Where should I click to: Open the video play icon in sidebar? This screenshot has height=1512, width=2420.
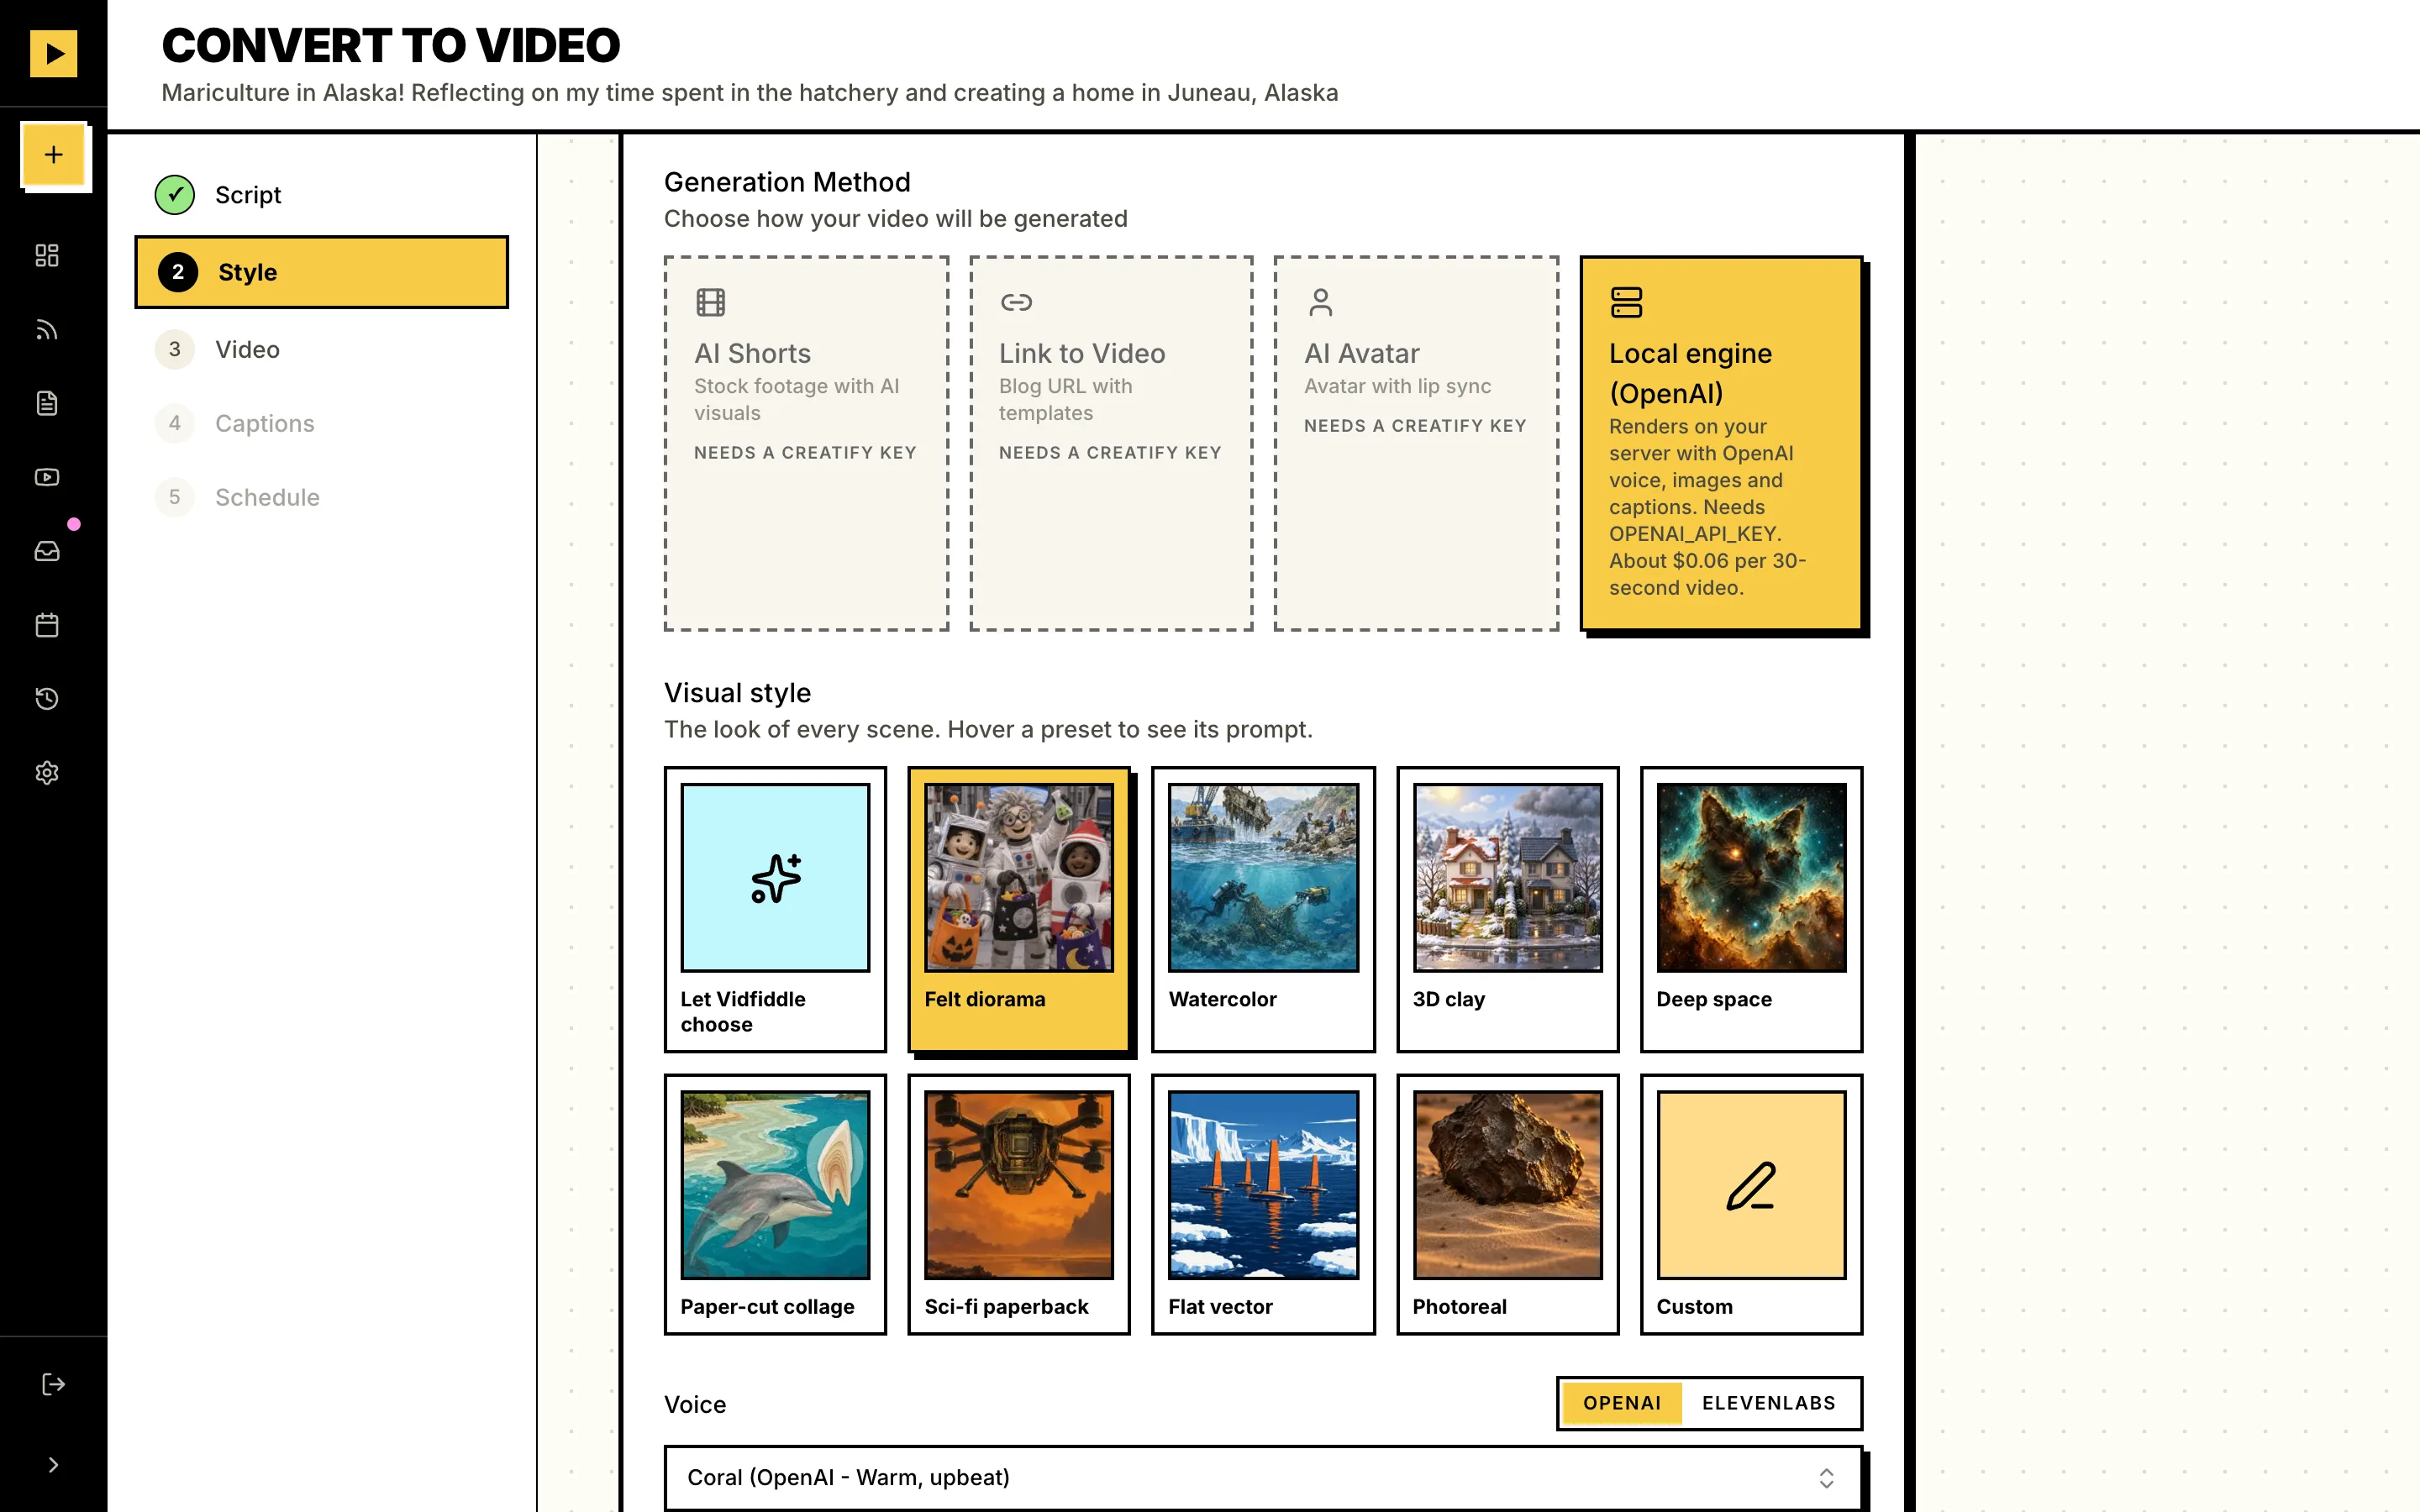tap(47, 477)
